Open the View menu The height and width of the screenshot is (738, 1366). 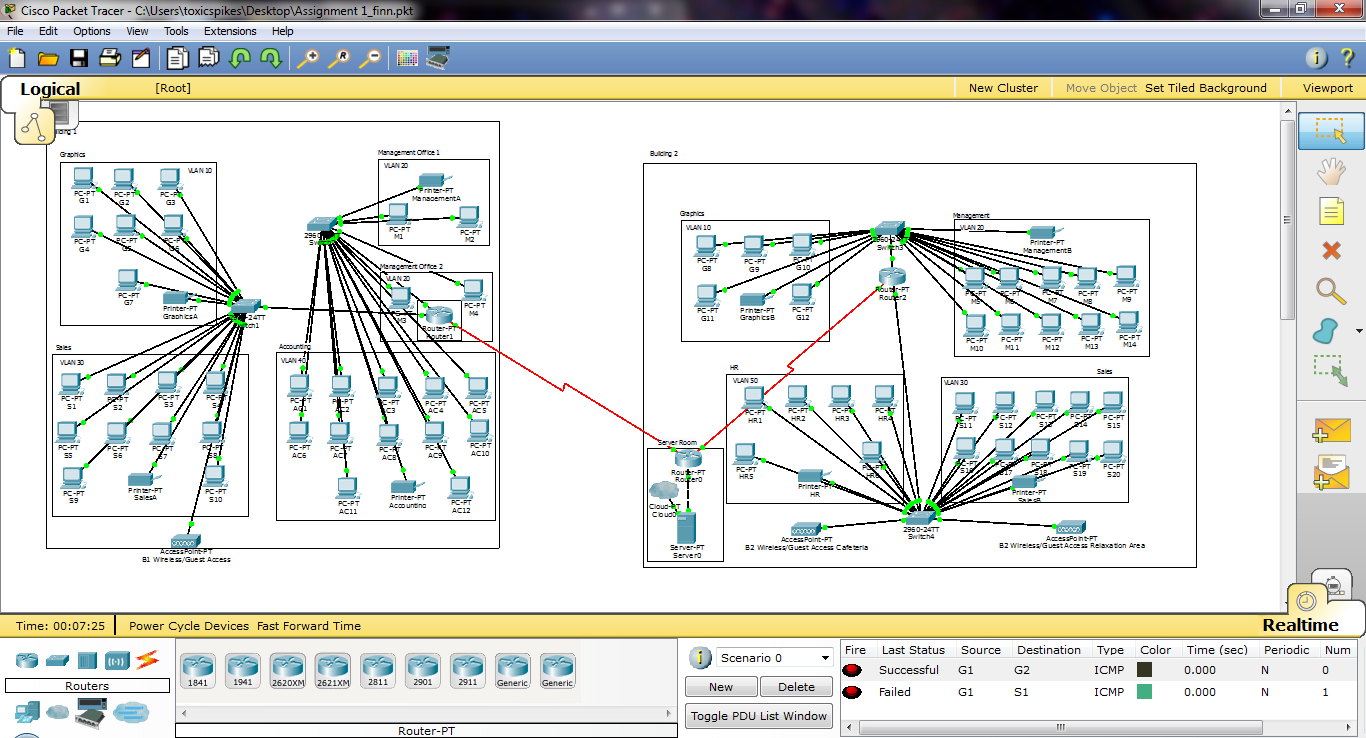pyautogui.click(x=138, y=31)
